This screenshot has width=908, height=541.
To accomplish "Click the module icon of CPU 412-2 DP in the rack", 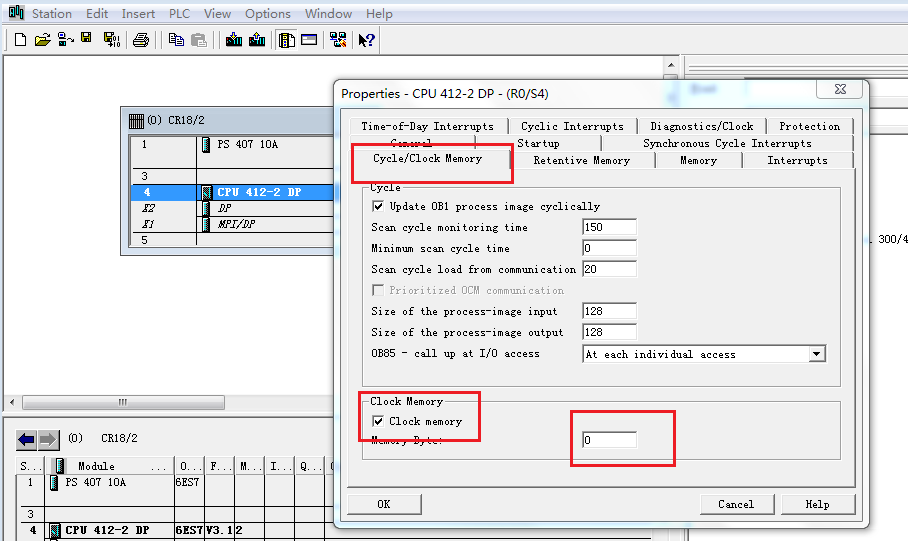I will 206,192.
